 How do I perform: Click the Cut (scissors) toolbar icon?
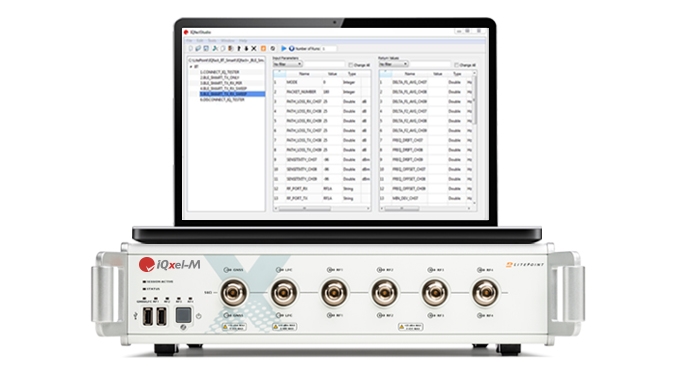[x=215, y=48]
